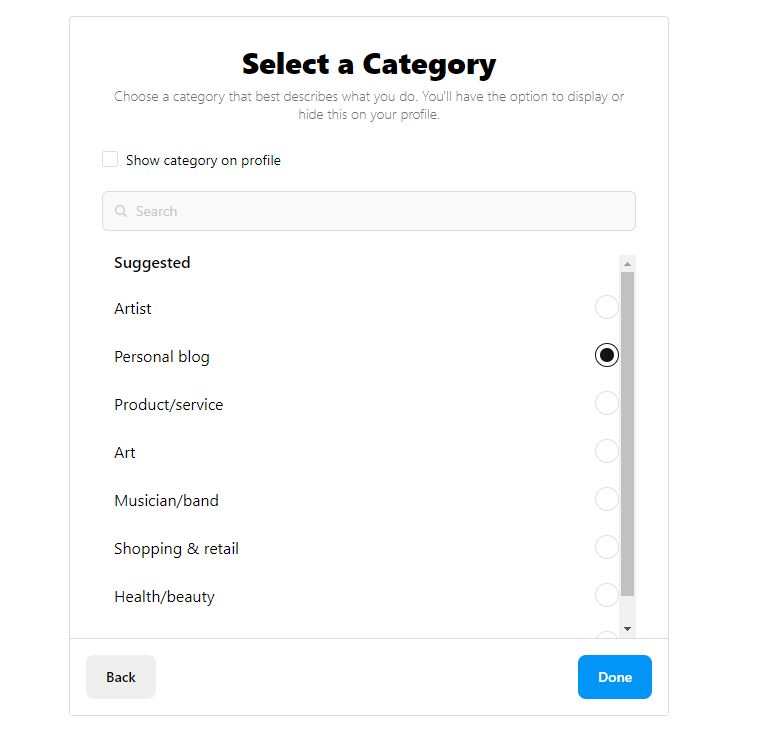Select the Health/beauty radio button

607,595
